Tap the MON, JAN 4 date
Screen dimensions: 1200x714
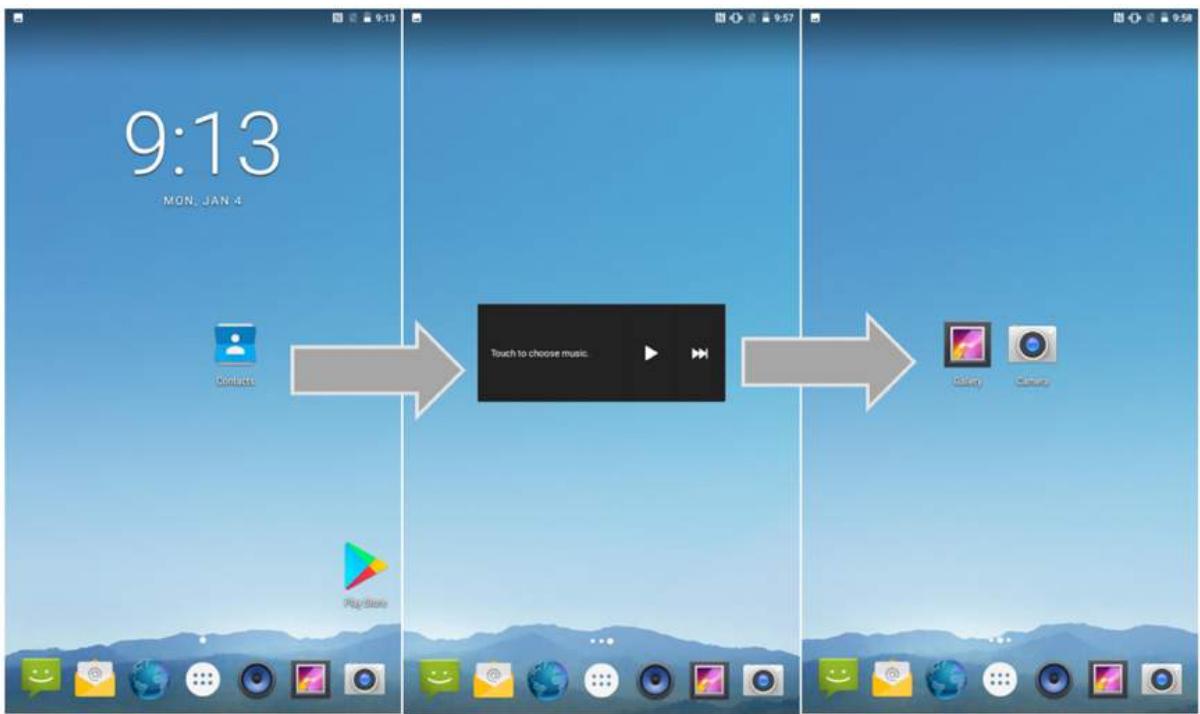(203, 201)
